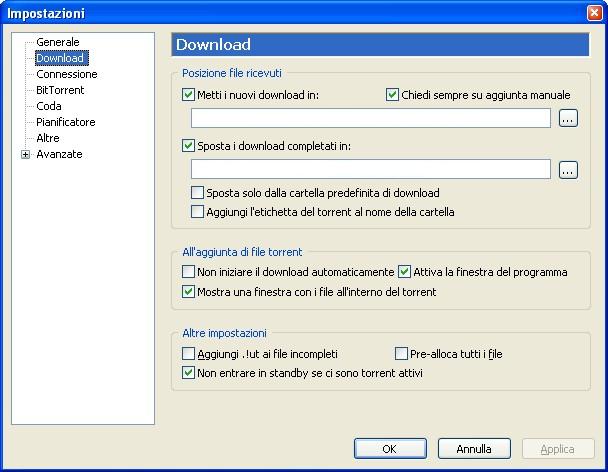Screen dimensions: 608x472
Task: Click Annulla to cancel changes
Action: [474, 448]
